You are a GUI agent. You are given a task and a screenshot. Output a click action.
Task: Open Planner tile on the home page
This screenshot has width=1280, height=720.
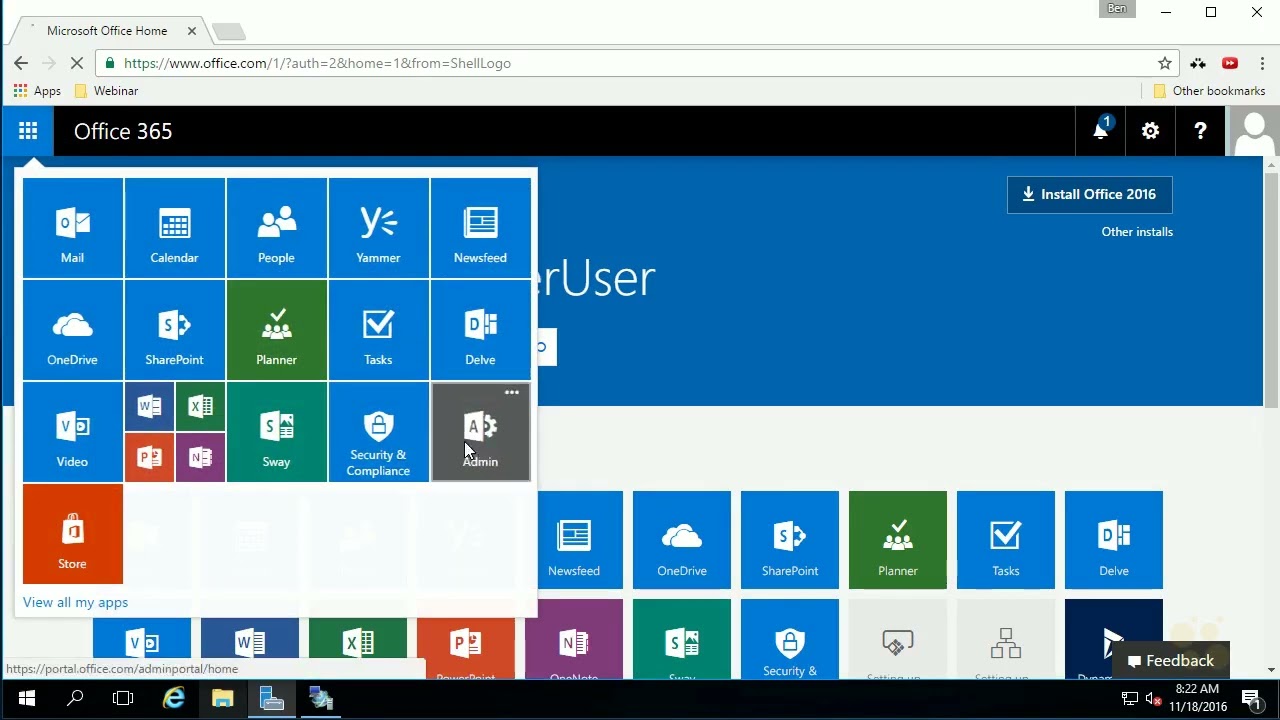tap(898, 540)
